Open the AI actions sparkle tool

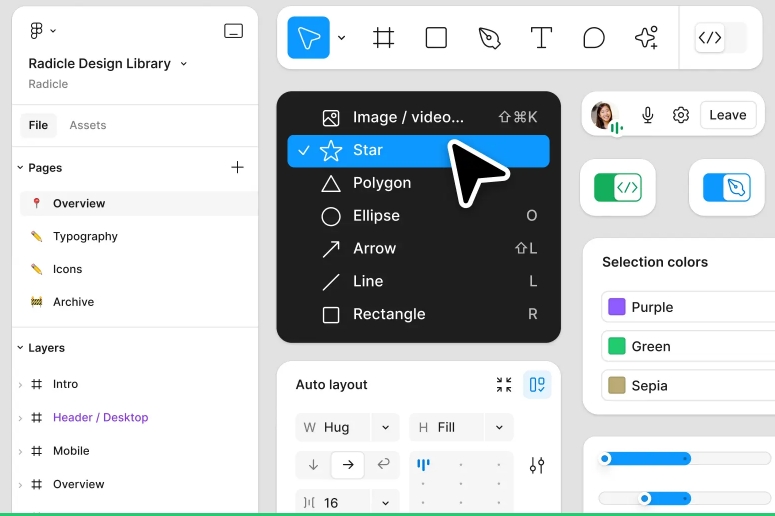click(x=646, y=38)
